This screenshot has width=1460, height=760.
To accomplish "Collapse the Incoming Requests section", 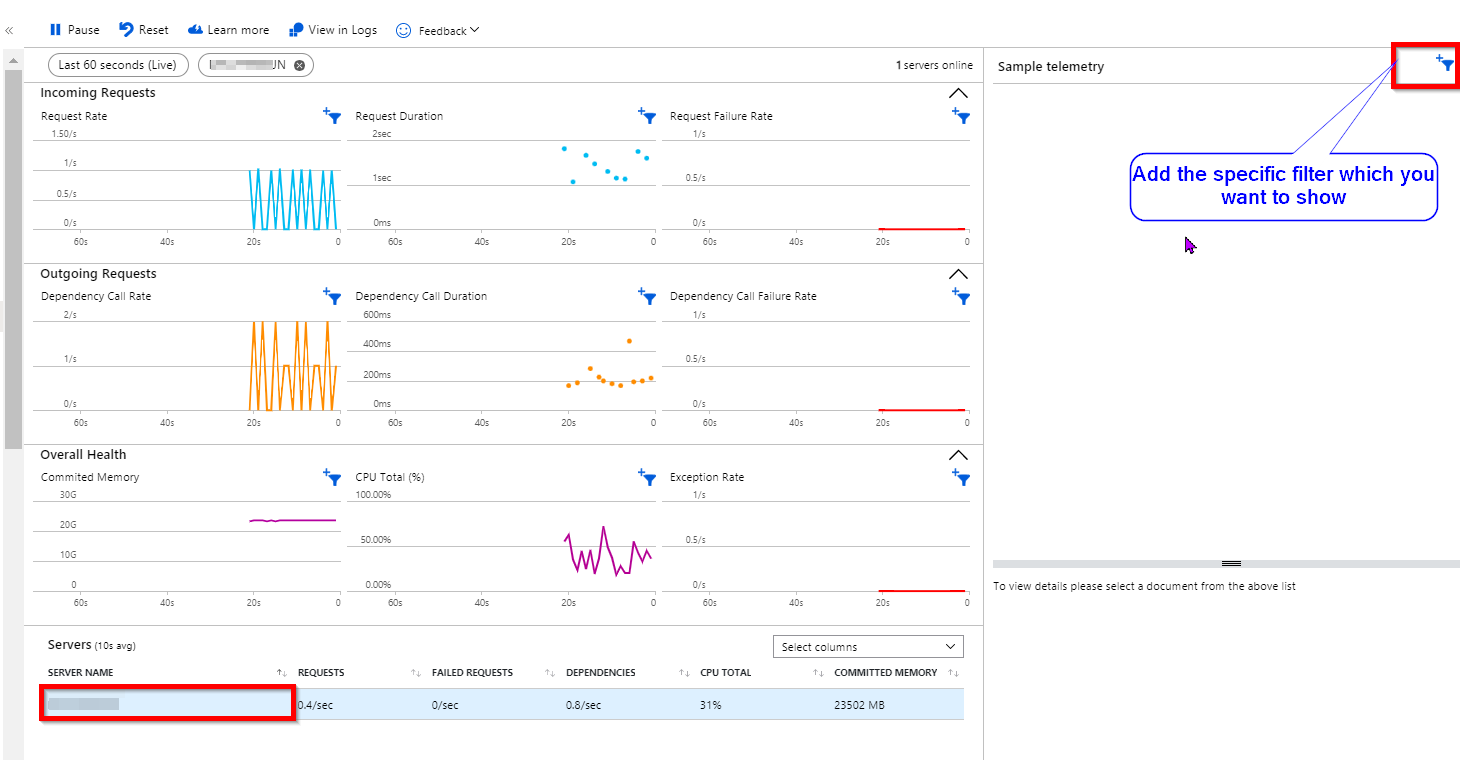I will 957,93.
